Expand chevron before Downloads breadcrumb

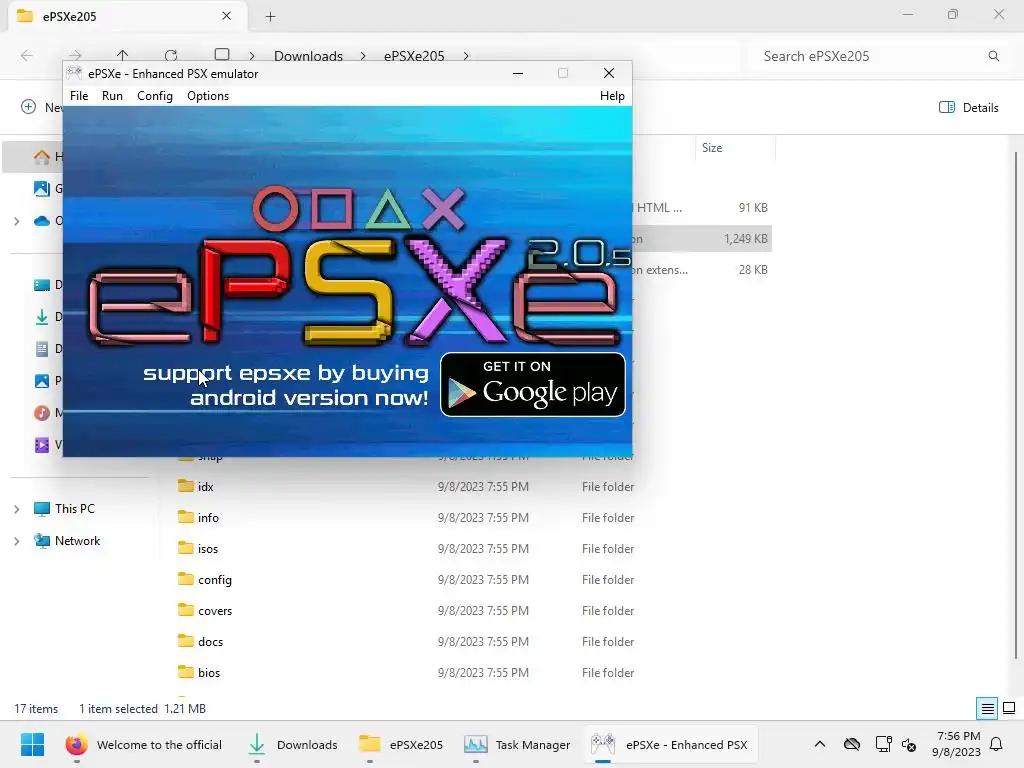252,56
